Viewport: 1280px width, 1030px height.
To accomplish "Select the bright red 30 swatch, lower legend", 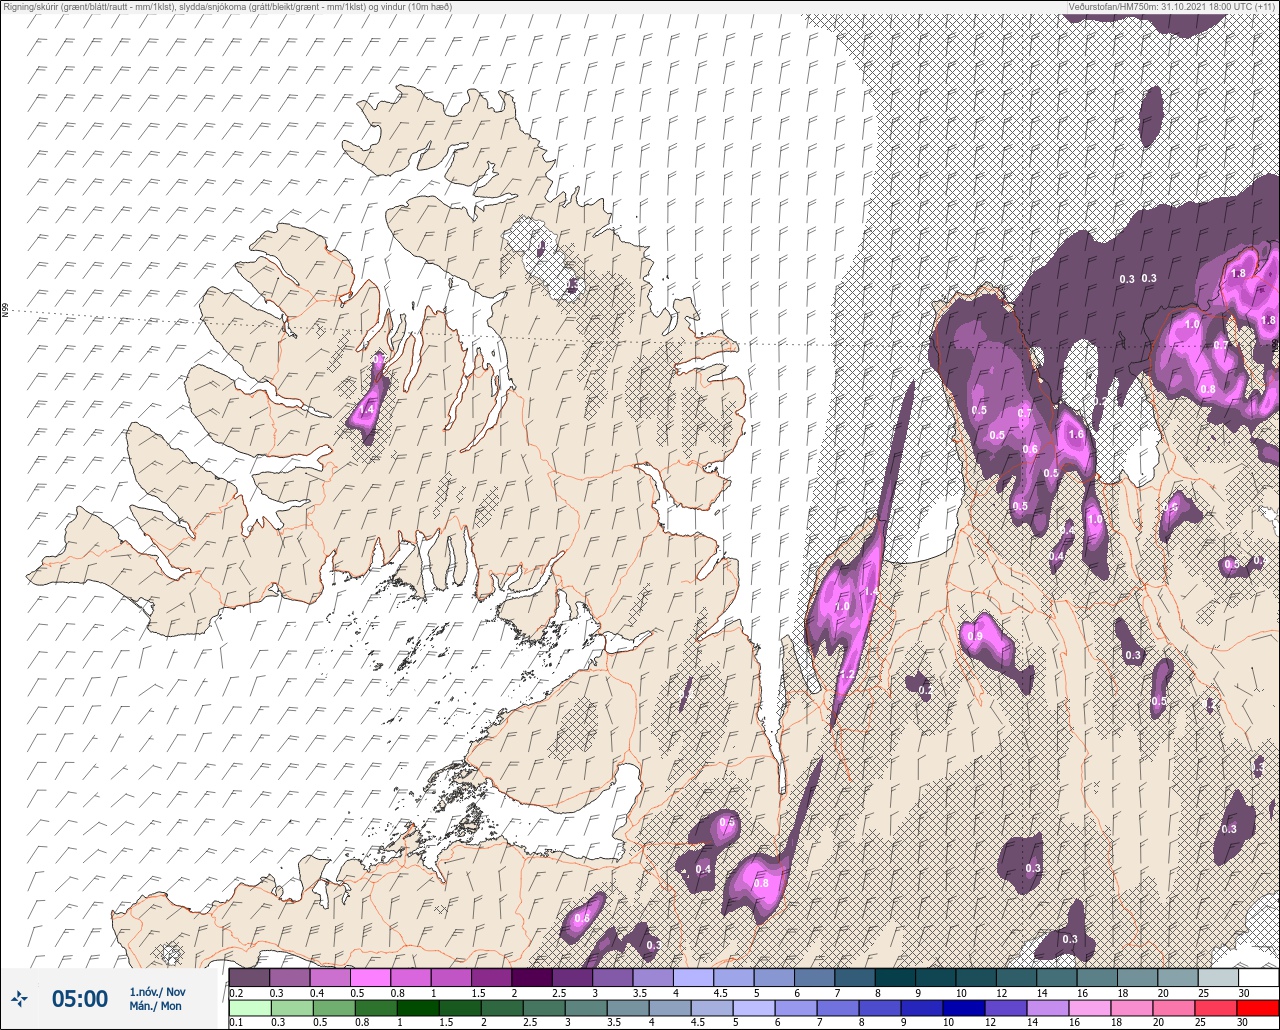I will coord(1258,1008).
